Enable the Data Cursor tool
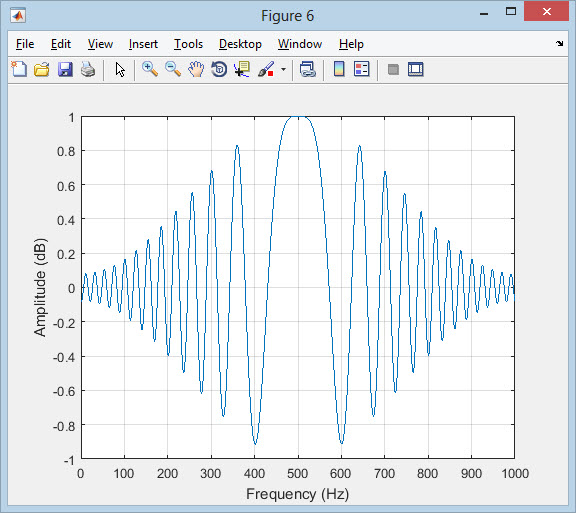Screen dimensions: 576x513 [x=242, y=69]
